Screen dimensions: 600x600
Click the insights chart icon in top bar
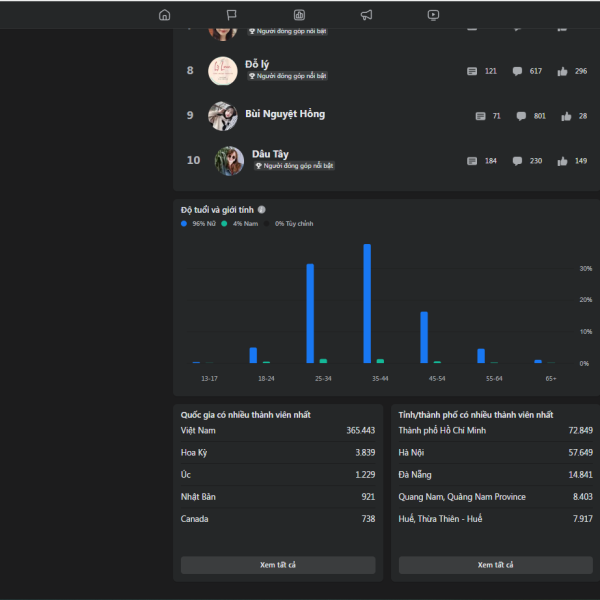[299, 15]
